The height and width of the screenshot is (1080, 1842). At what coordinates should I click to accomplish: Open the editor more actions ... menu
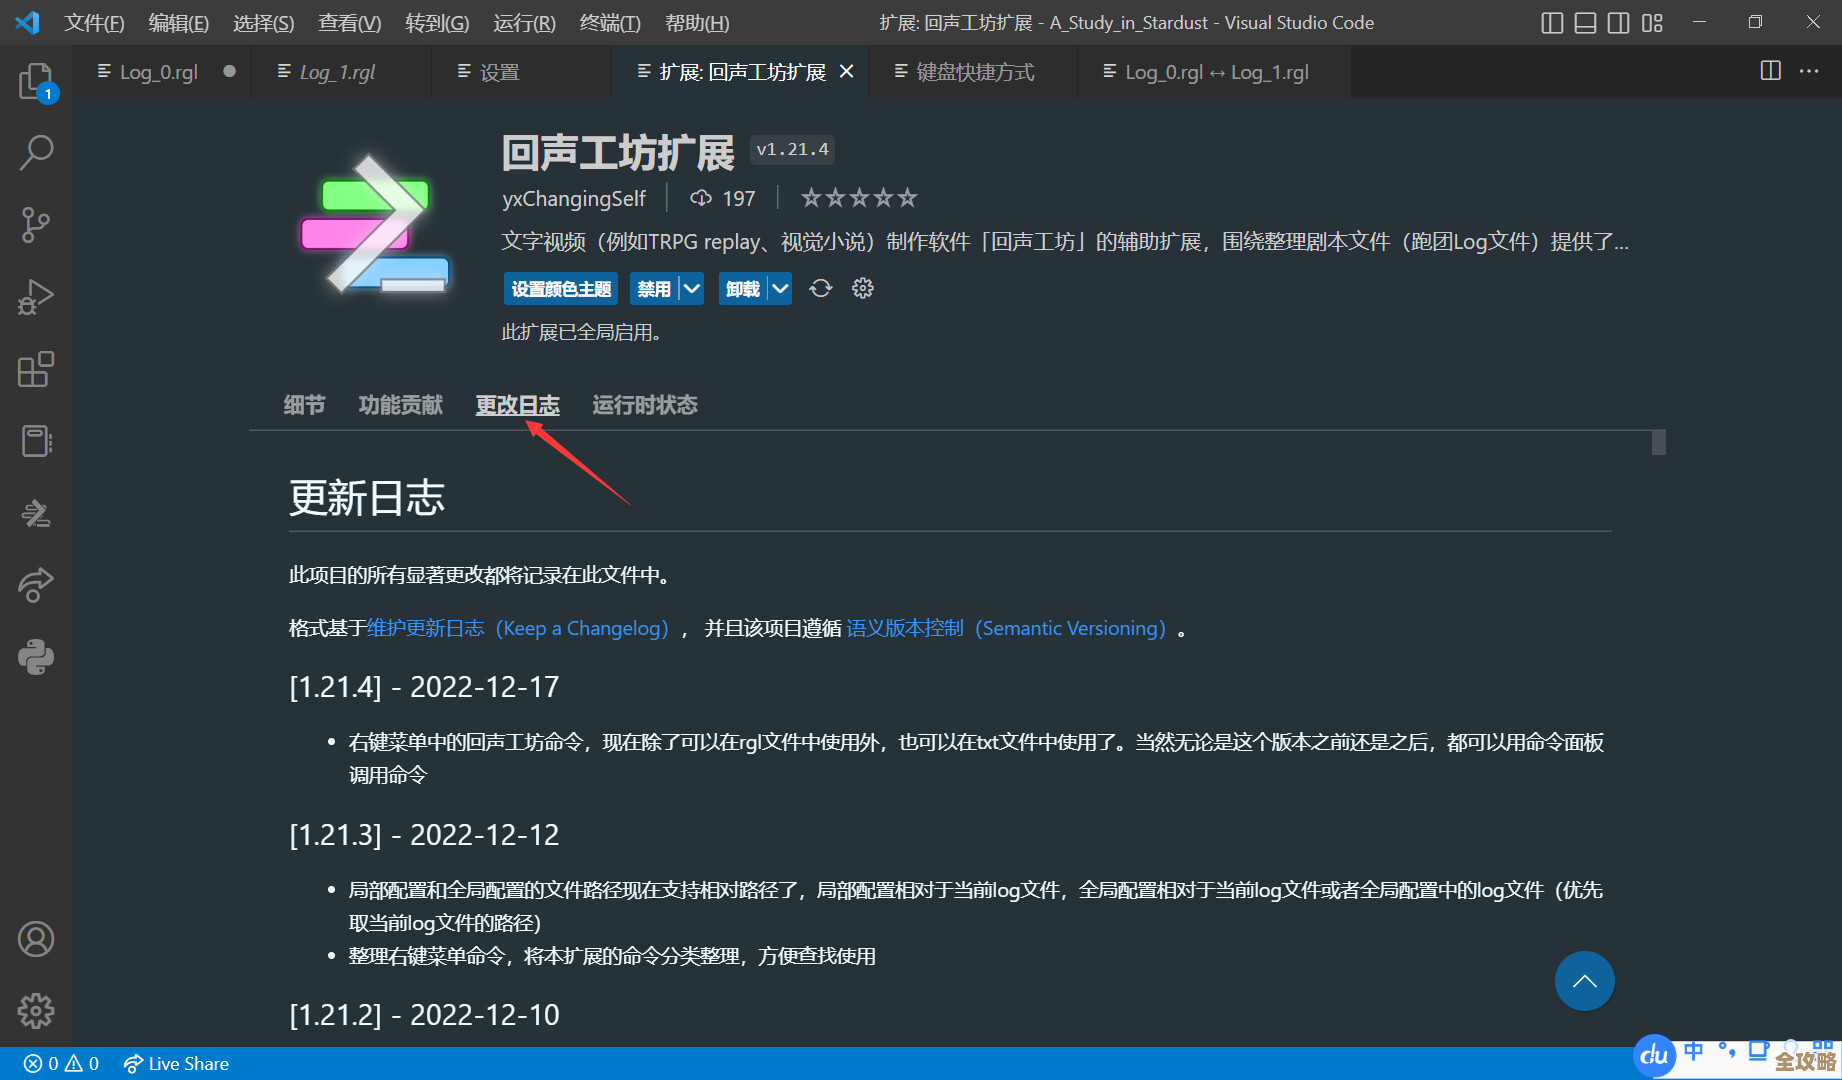click(x=1809, y=71)
